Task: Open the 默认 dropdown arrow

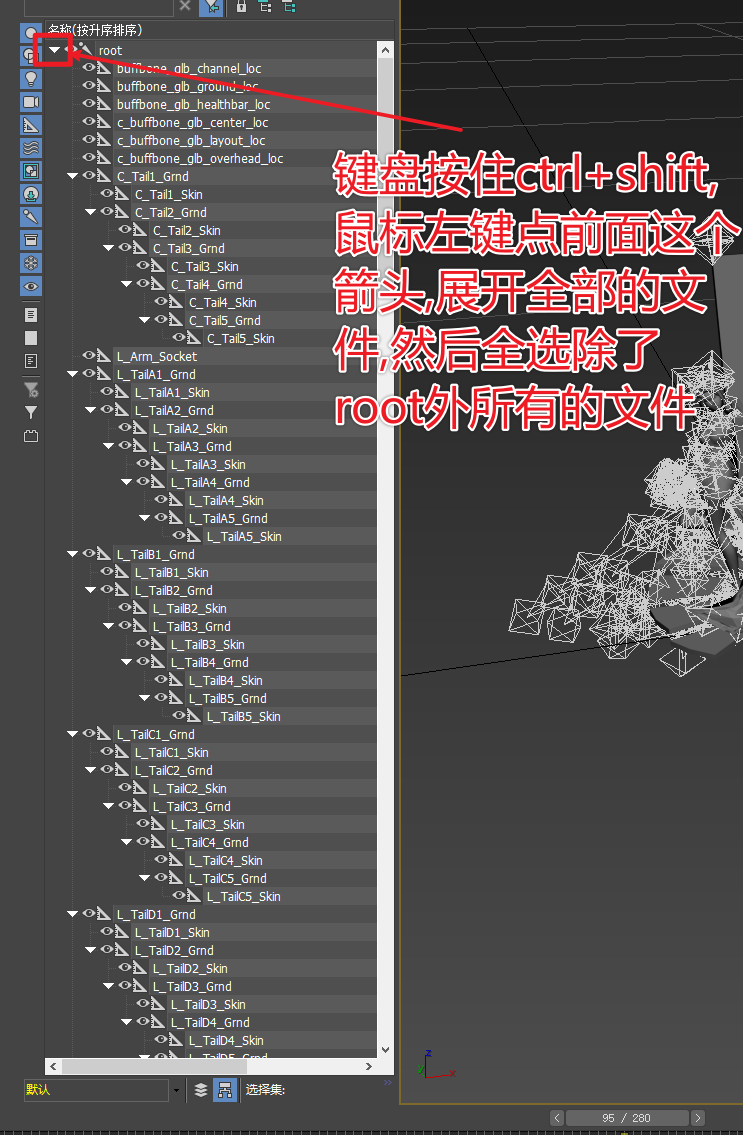Action: point(176,1089)
